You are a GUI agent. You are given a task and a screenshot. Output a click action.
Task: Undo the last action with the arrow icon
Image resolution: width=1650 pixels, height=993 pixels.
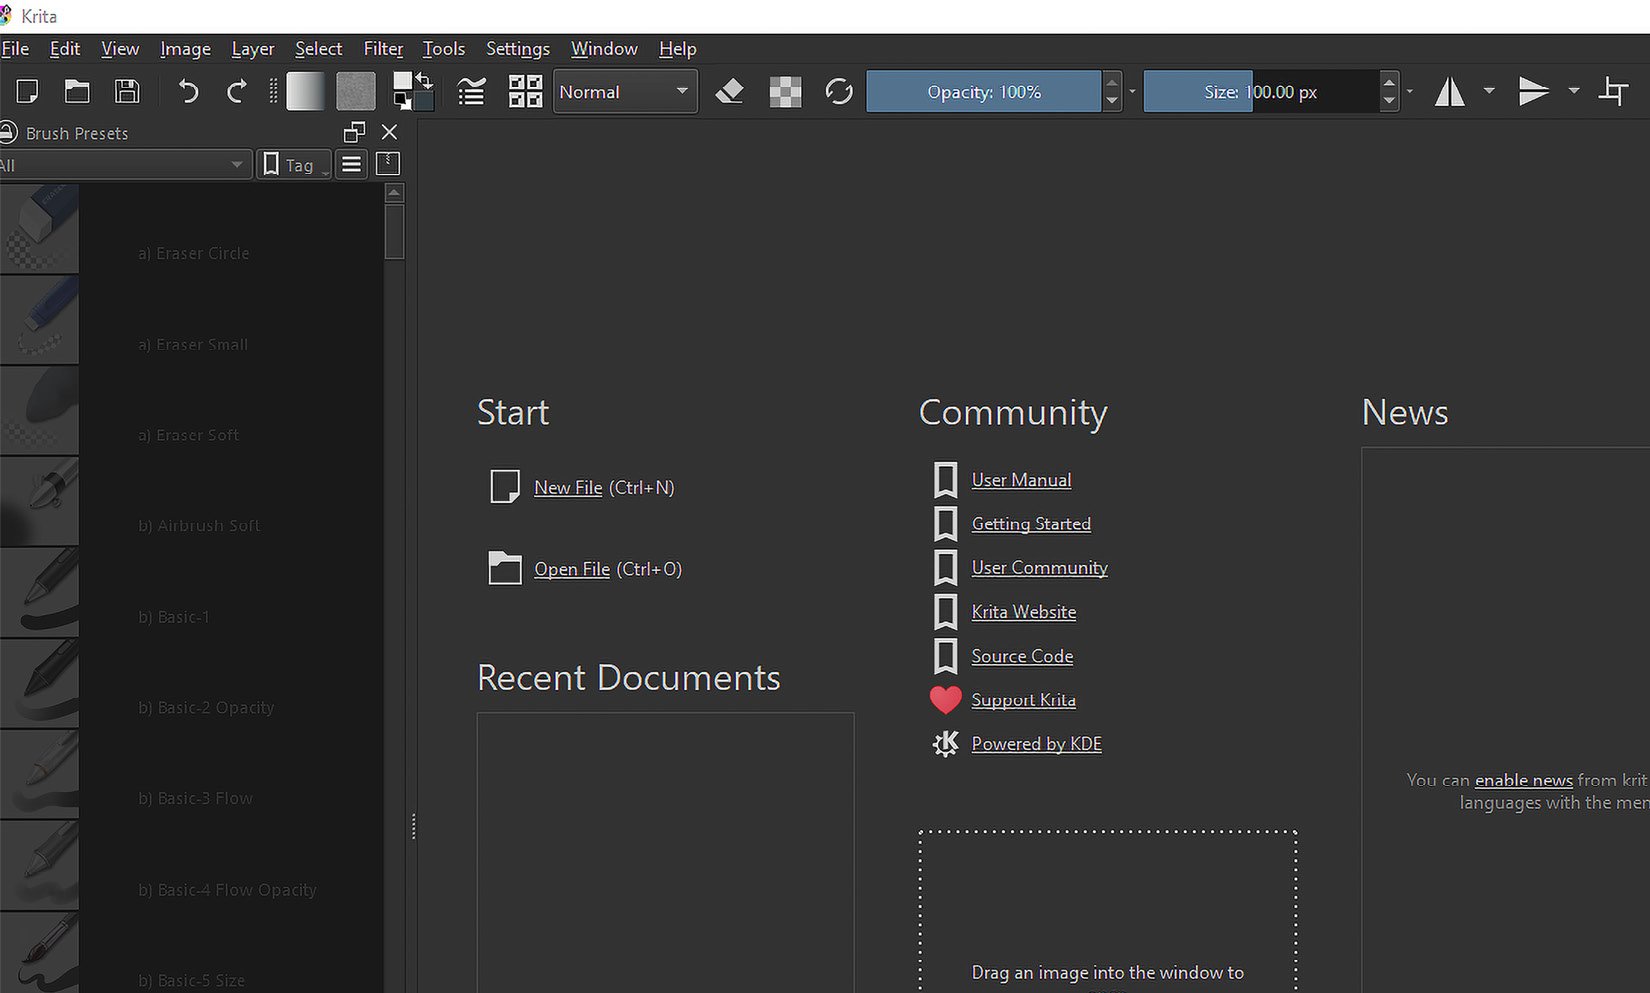(188, 91)
